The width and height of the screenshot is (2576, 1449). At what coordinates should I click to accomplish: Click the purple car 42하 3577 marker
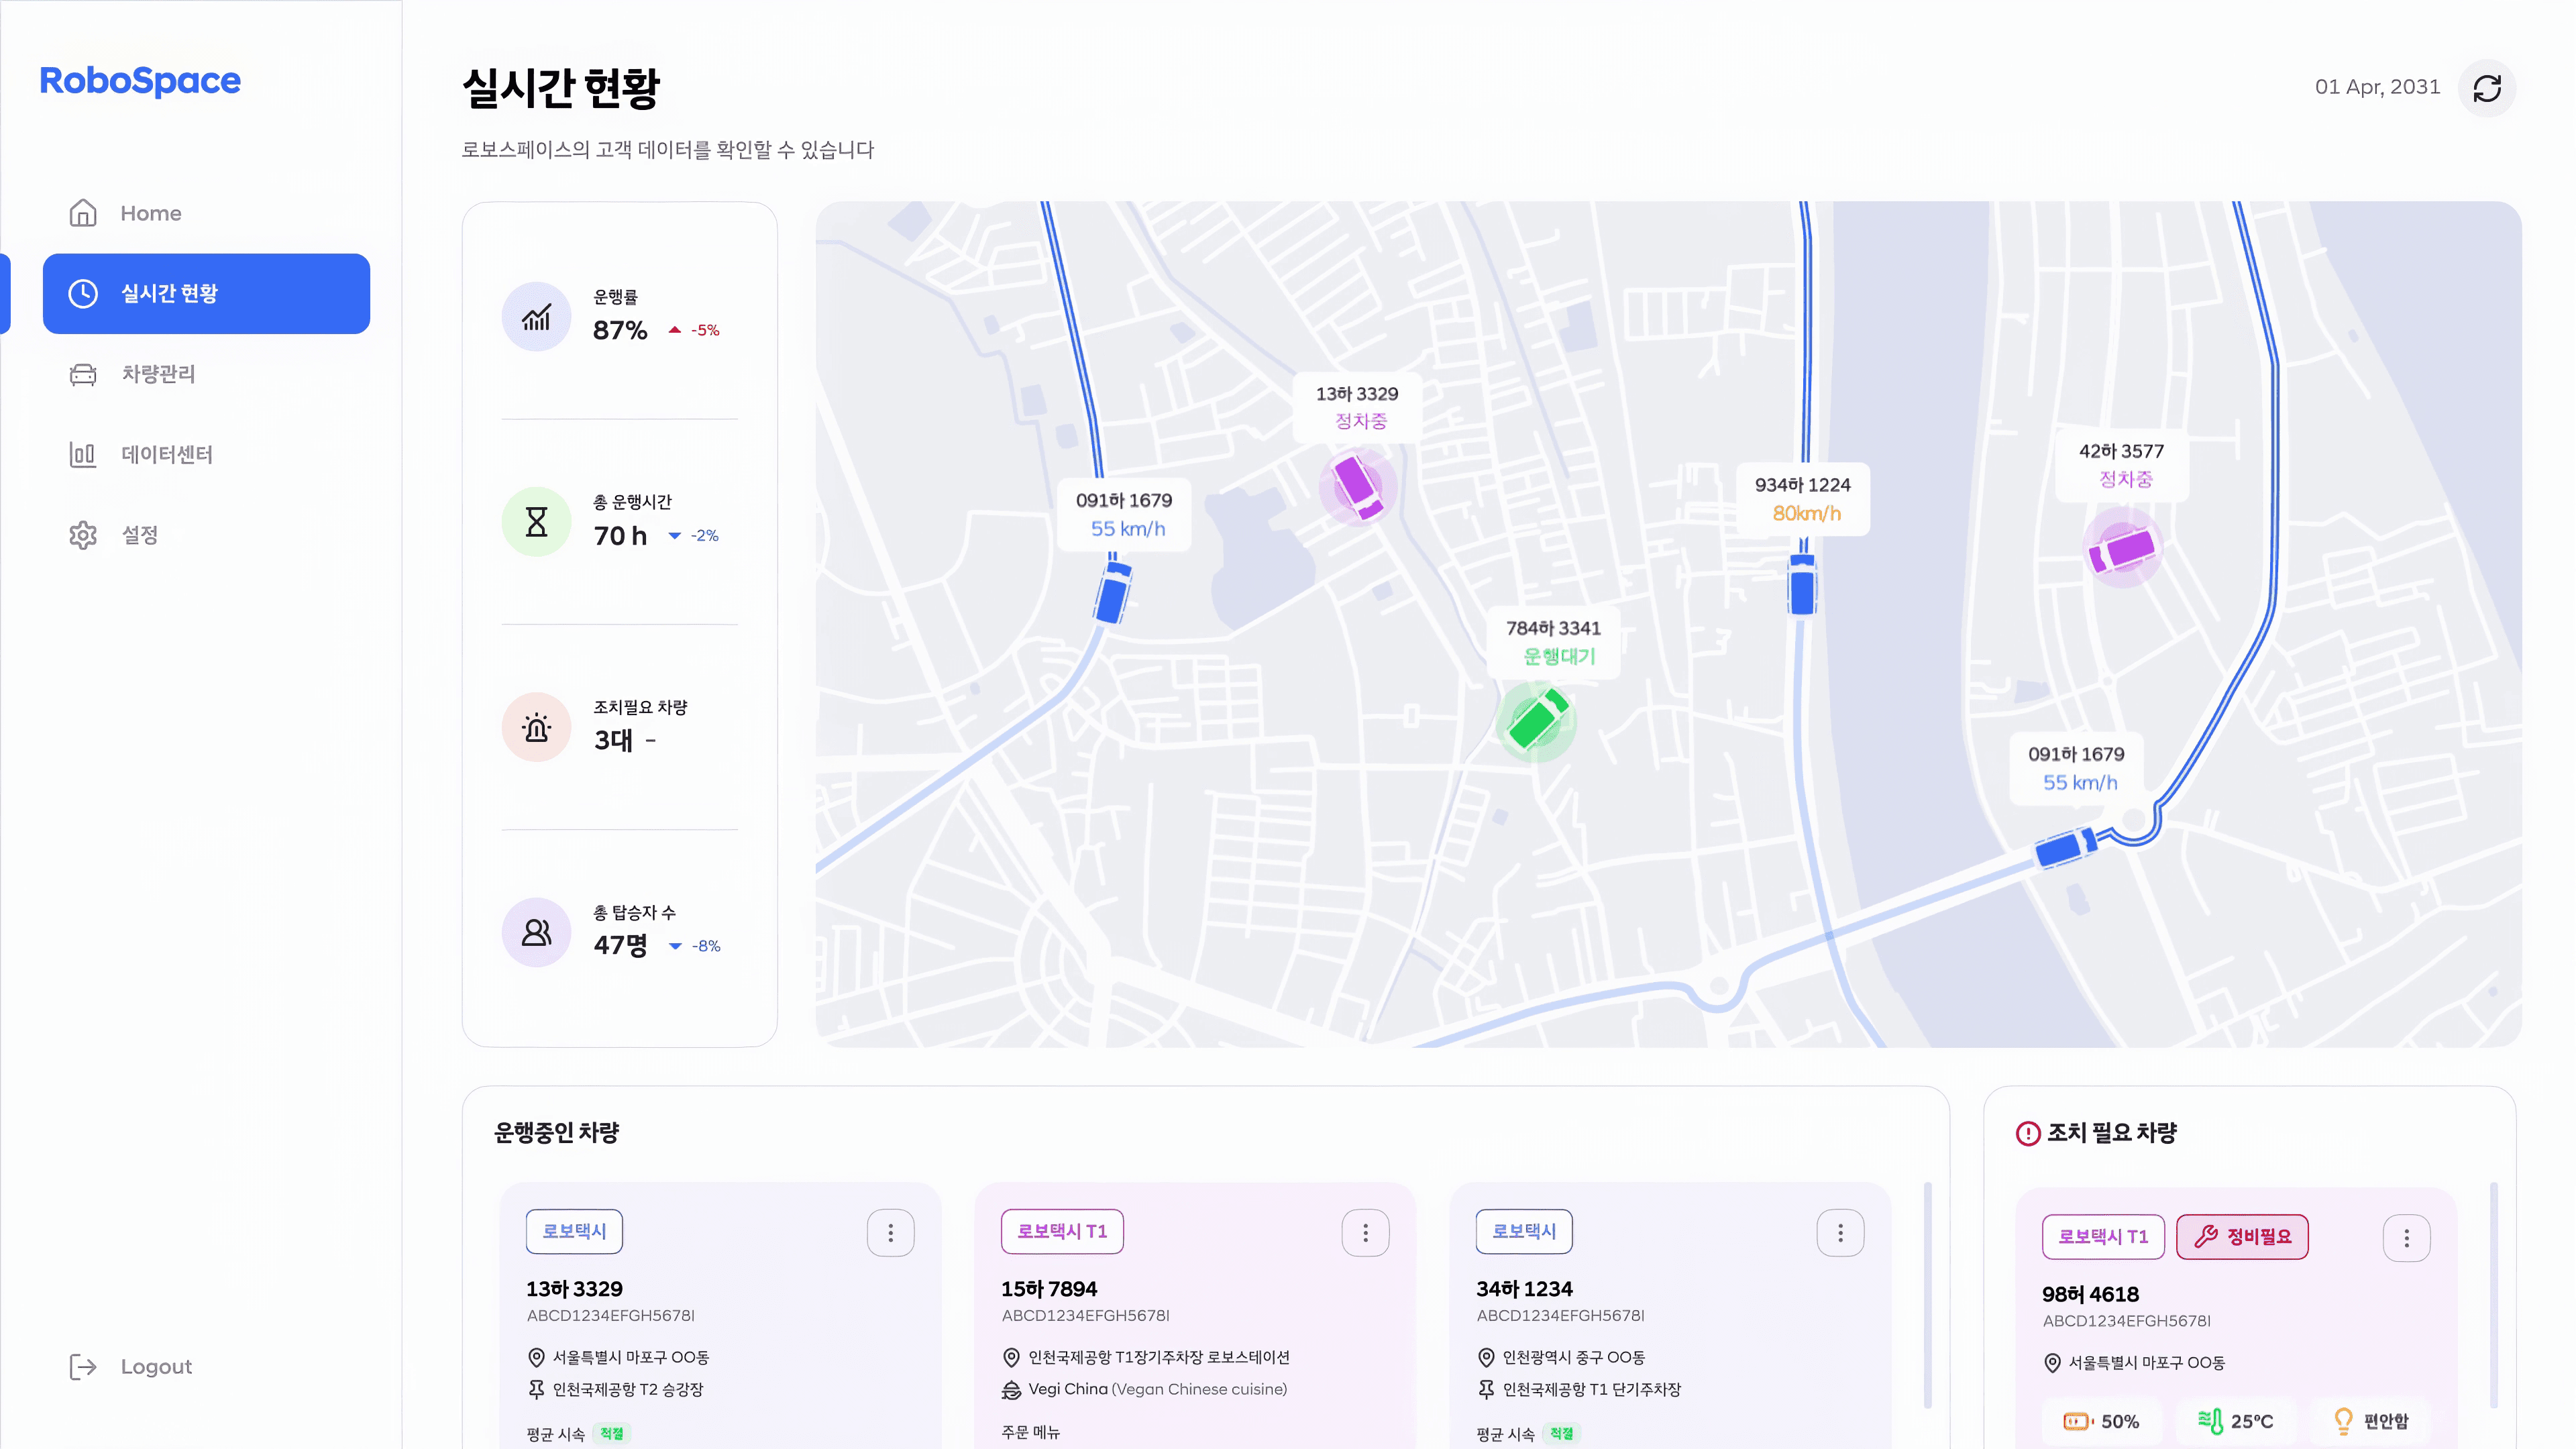pos(2122,548)
